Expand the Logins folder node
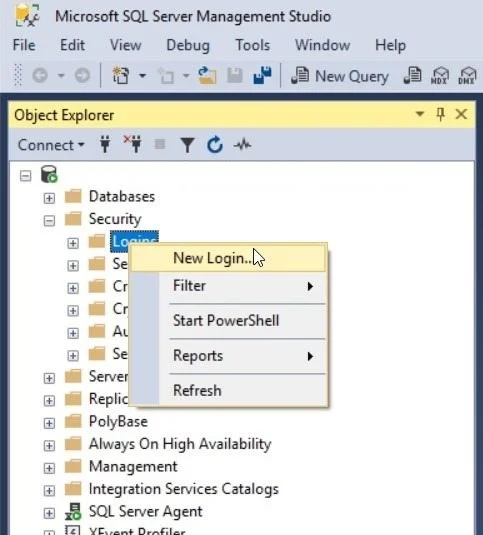This screenshot has width=483, height=535. pos(73,243)
